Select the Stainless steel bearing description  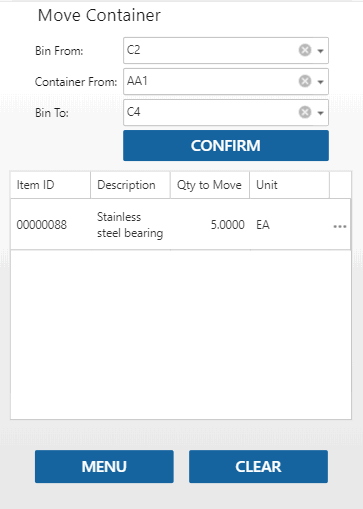pyautogui.click(x=130, y=225)
